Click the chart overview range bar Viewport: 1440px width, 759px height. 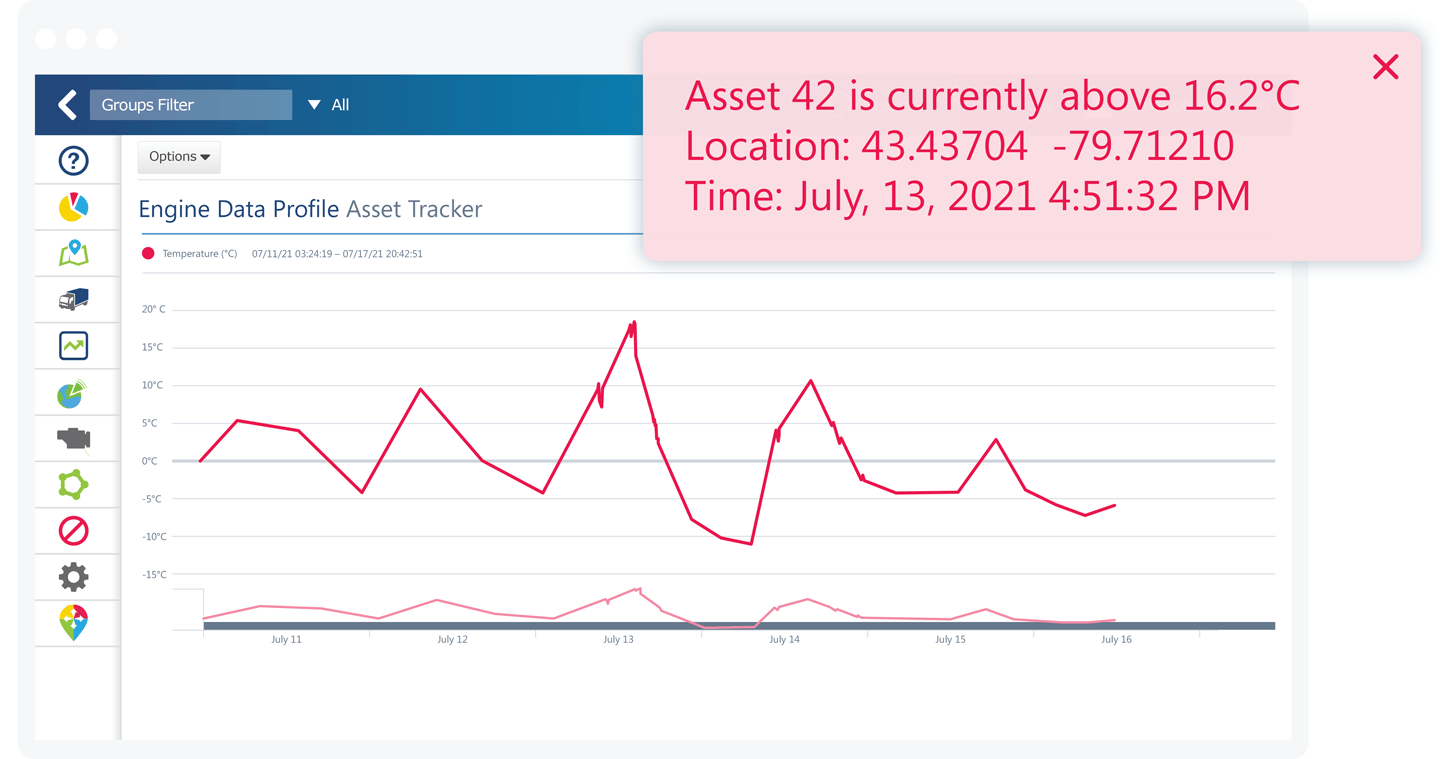point(738,626)
